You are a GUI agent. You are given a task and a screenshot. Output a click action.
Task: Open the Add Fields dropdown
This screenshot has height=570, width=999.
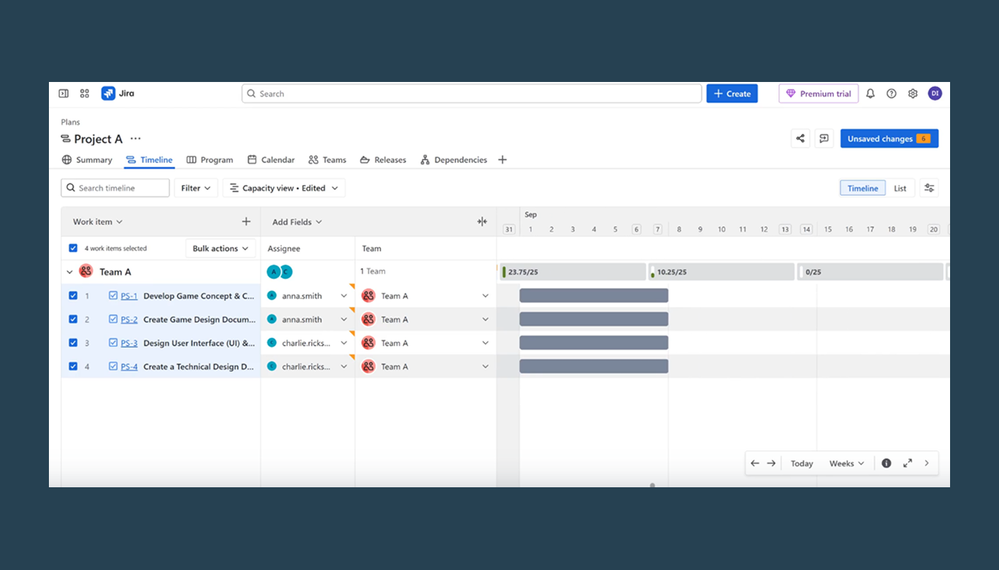pos(297,222)
